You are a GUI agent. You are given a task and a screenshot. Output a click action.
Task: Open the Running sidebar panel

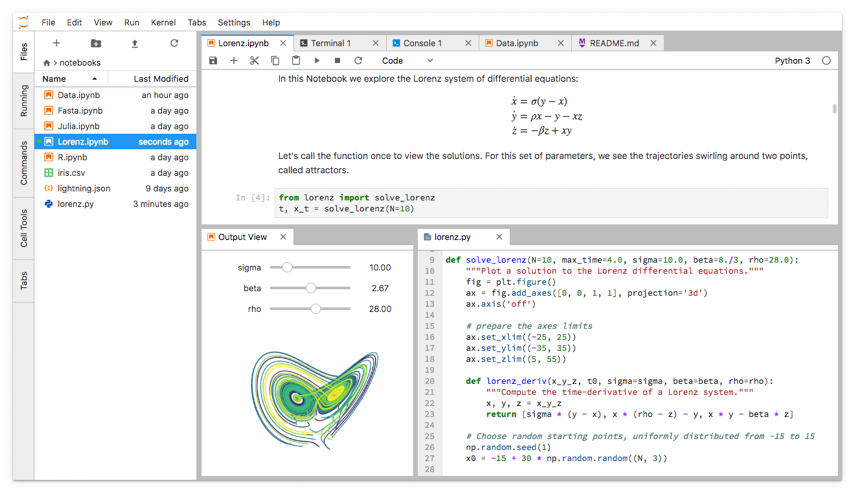coord(24,100)
